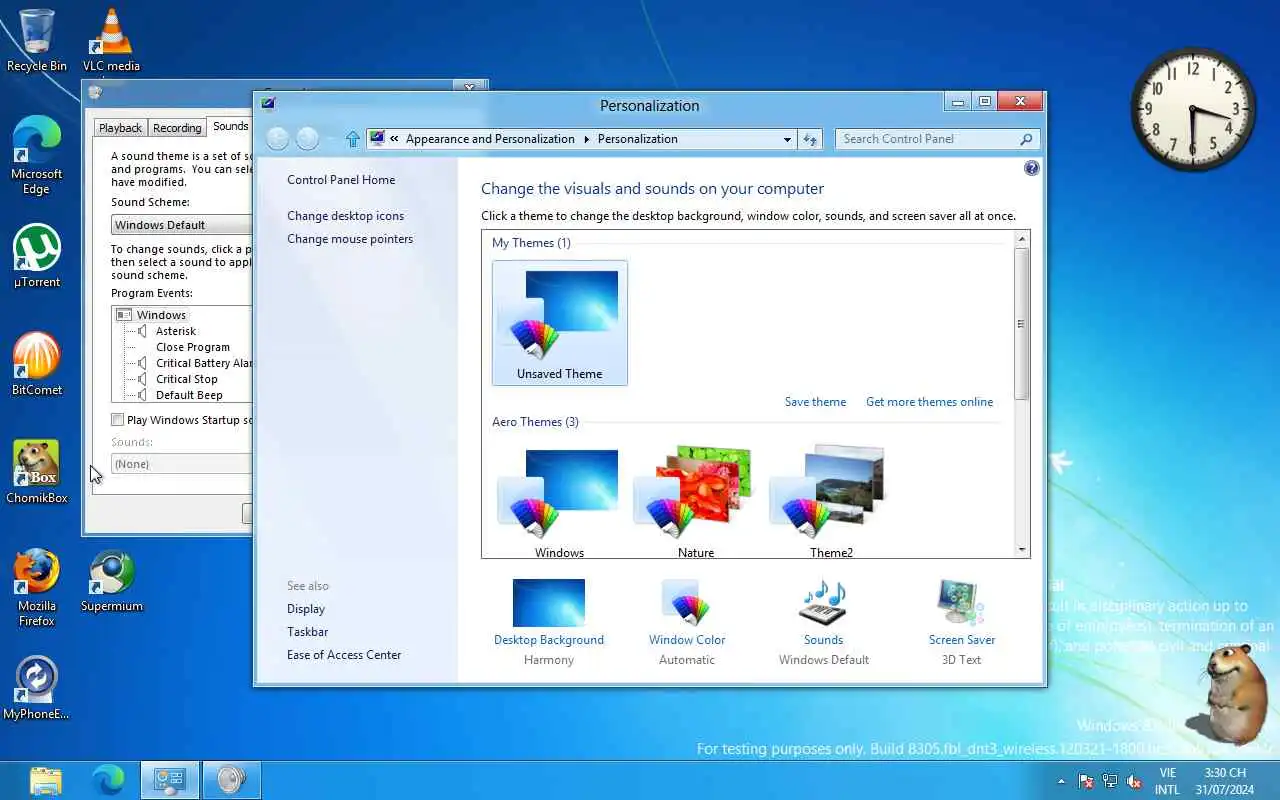Screen dimensions: 1280x800
Task: Open Change mouse pointers link
Action: click(350, 239)
